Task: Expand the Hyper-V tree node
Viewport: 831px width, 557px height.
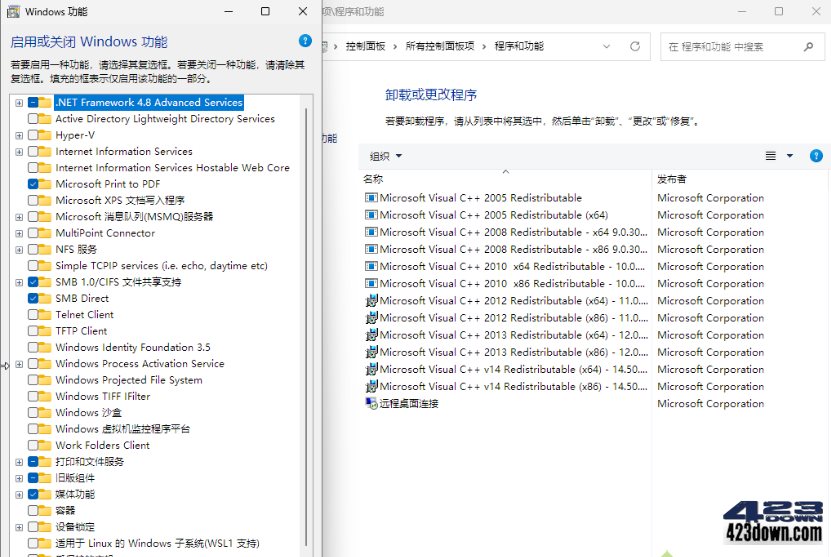Action: (19, 136)
